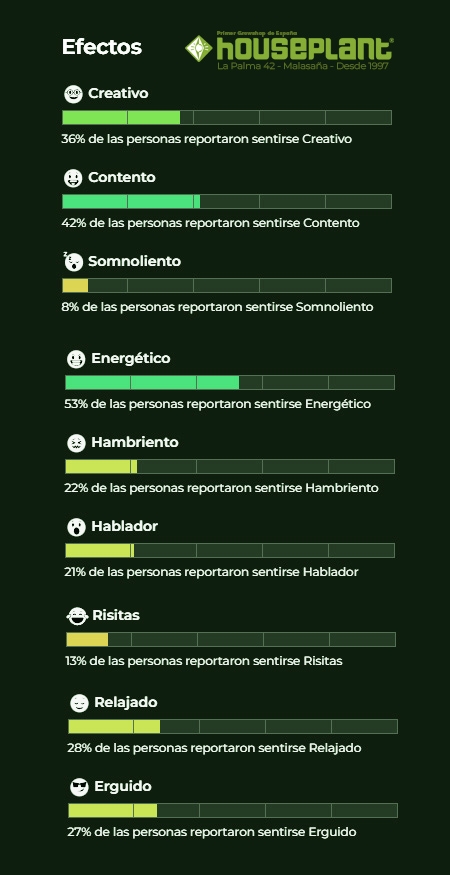Select the Hambriento emoji icon
Screen dimensions: 450x875
click(x=76, y=443)
